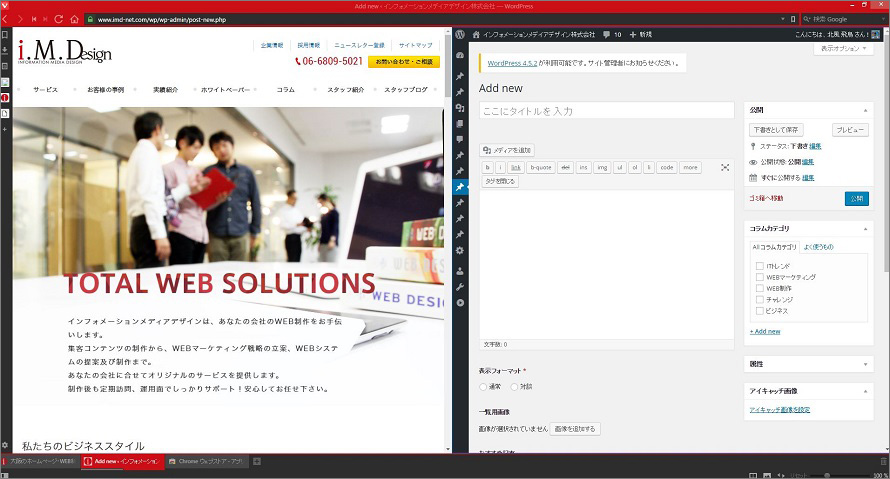Viewport: 890px width, 479px height.
Task: Check the ITトレンド category
Action: point(759,266)
